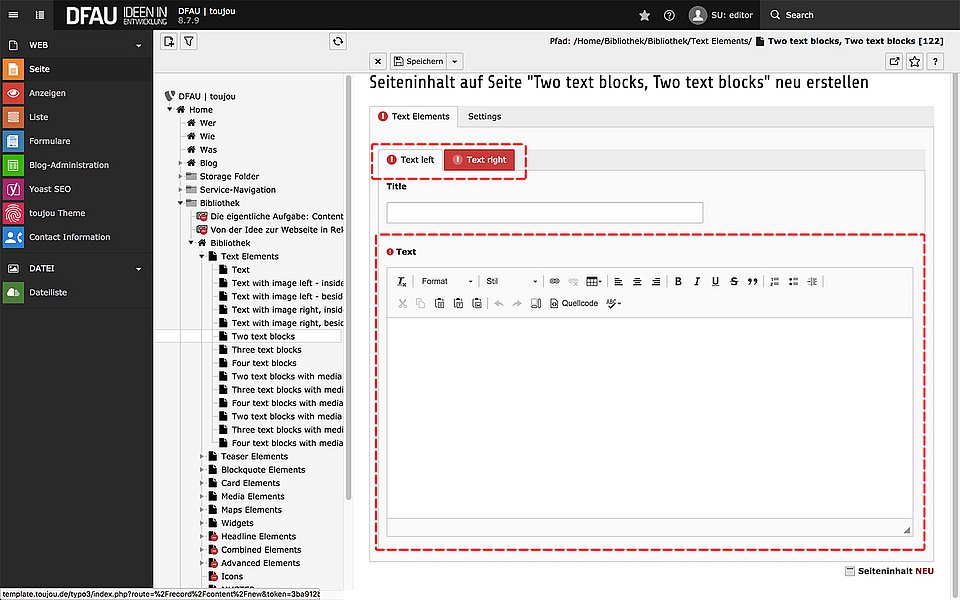
Task: Click the paste icon in editor
Action: pos(439,303)
